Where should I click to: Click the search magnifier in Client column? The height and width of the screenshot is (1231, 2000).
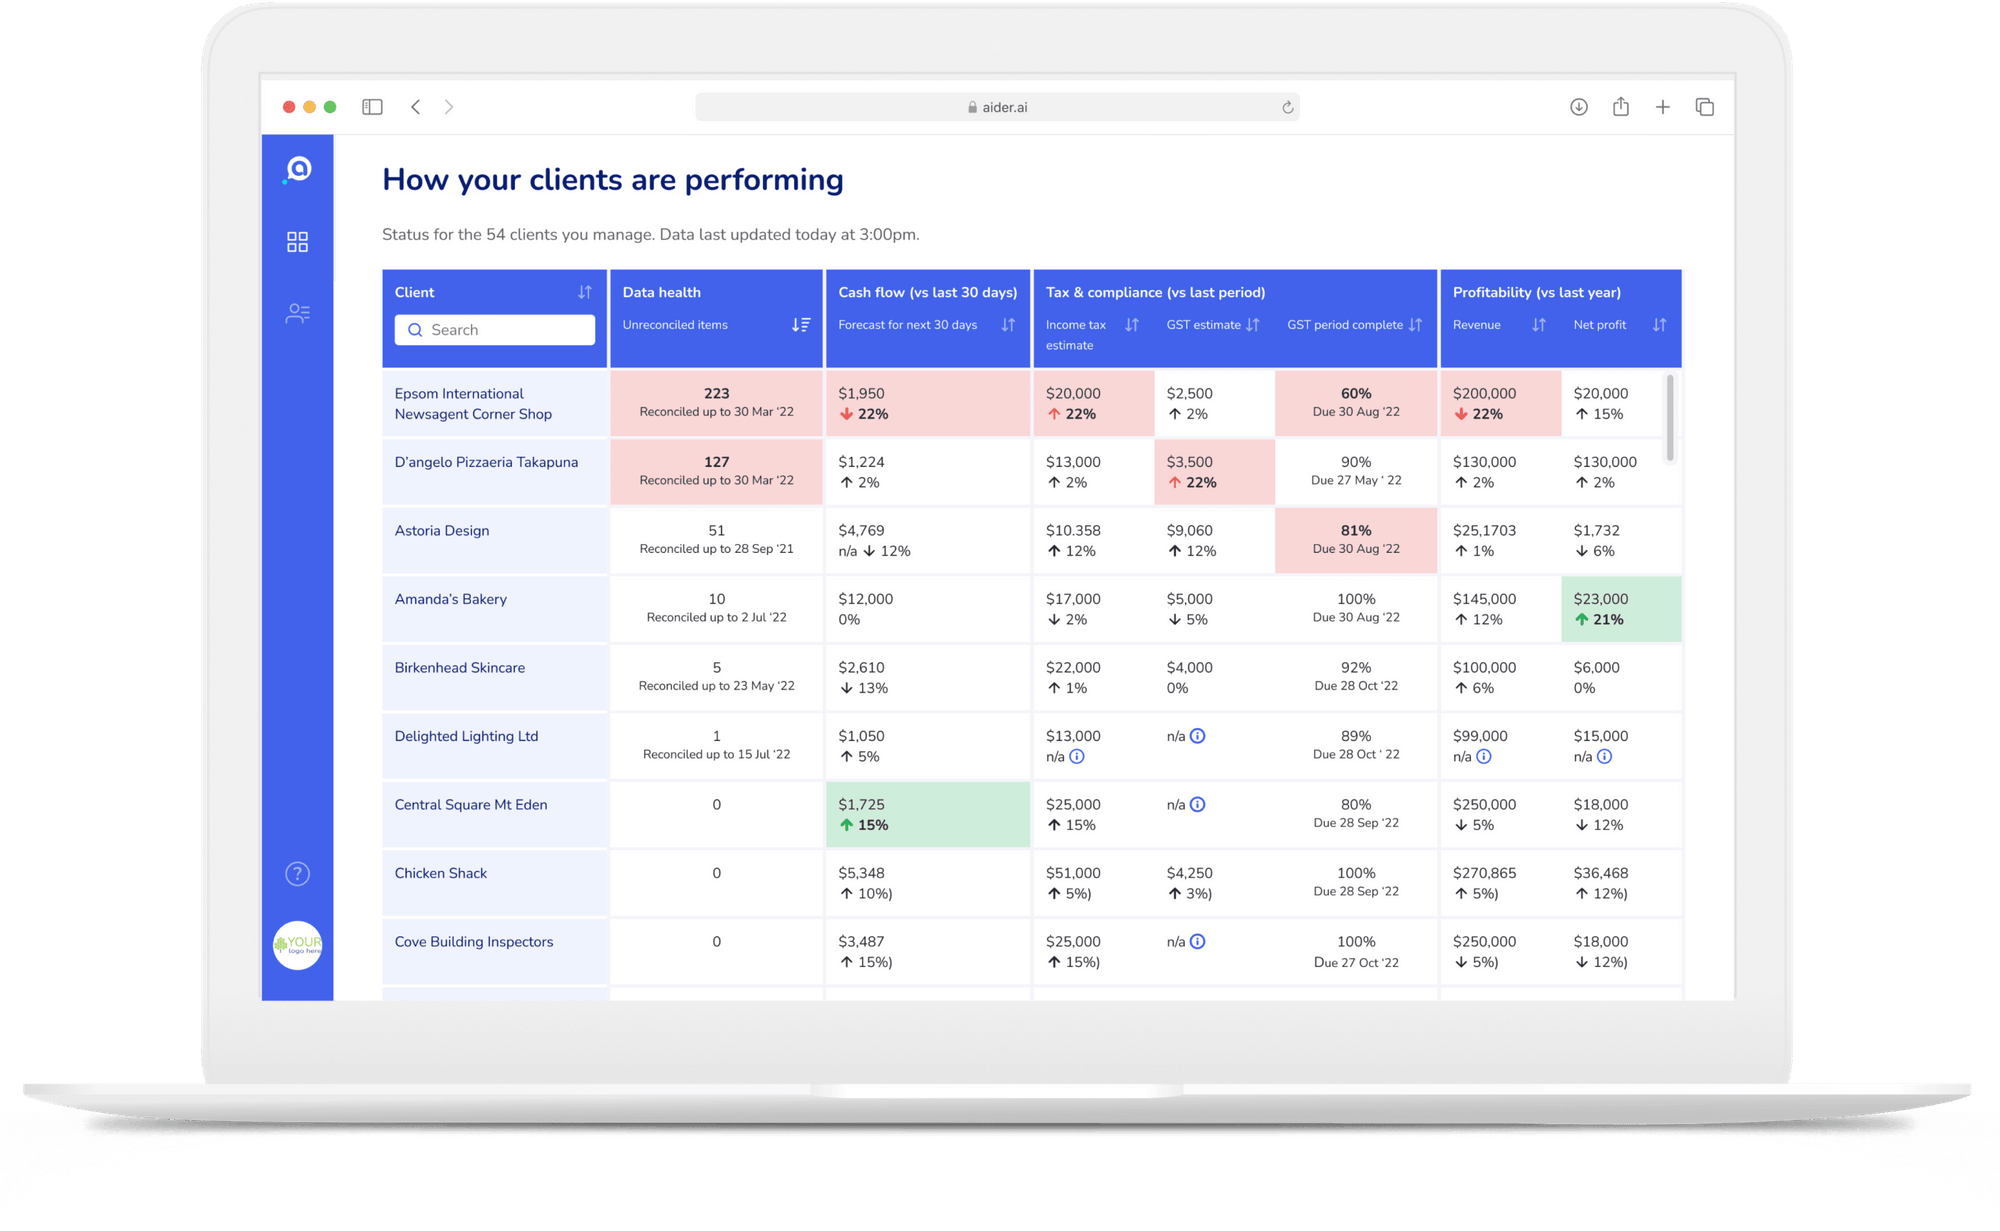pyautogui.click(x=417, y=330)
